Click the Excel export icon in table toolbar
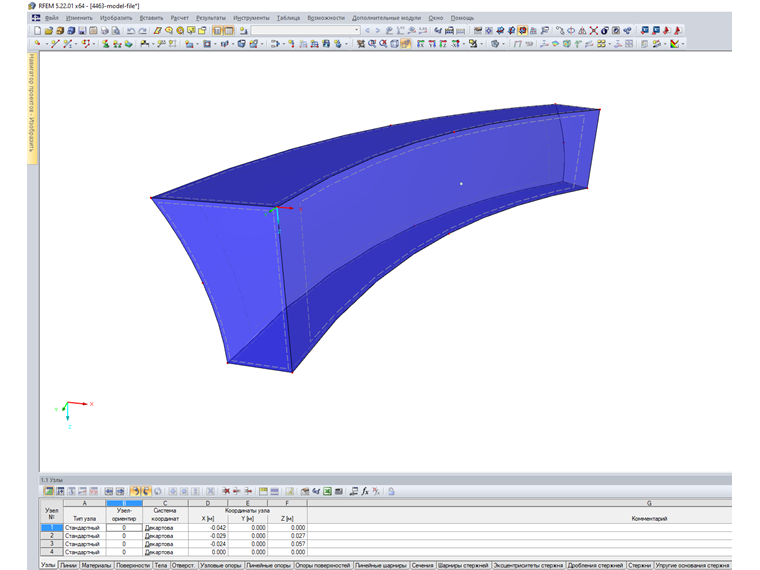This screenshot has height=570, width=760. [328, 491]
